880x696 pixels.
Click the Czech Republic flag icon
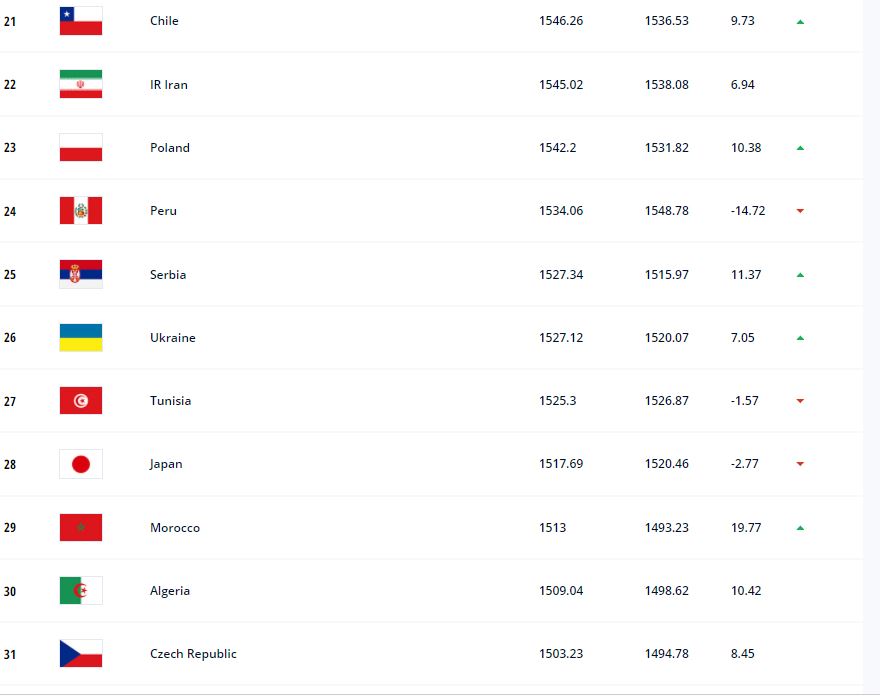(81, 654)
